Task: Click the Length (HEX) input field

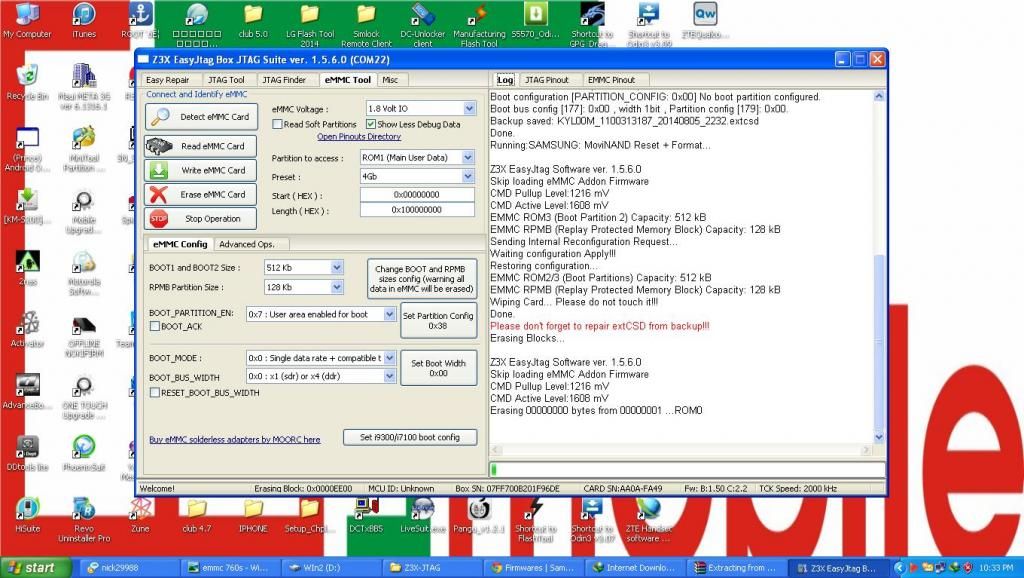Action: tap(417, 210)
